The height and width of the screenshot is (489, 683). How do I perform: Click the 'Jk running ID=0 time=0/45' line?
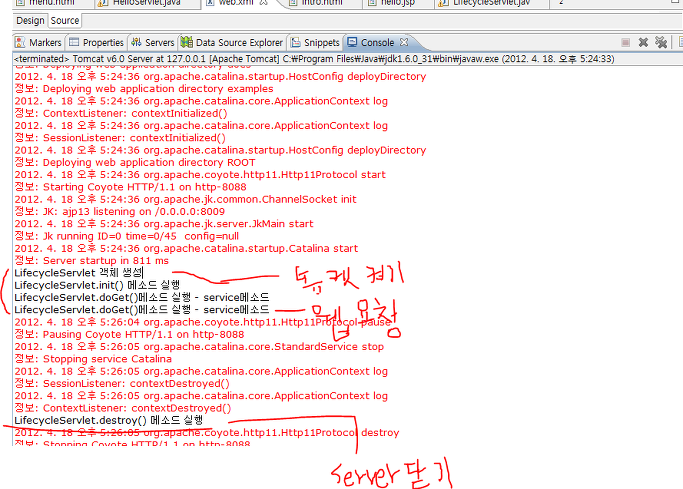coord(127,236)
